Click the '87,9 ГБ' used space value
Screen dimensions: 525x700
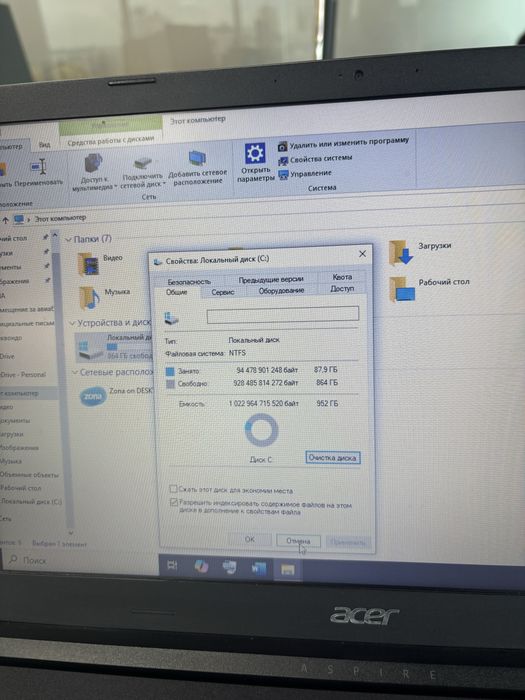pyautogui.click(x=326, y=370)
